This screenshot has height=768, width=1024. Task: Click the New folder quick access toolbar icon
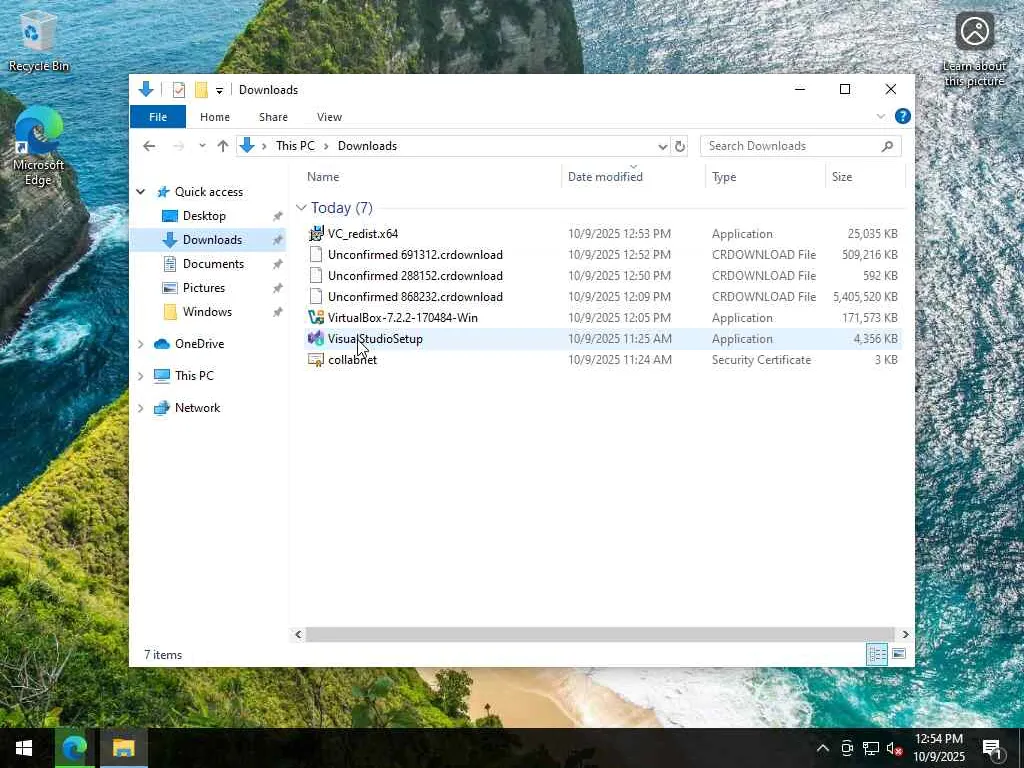(201, 89)
